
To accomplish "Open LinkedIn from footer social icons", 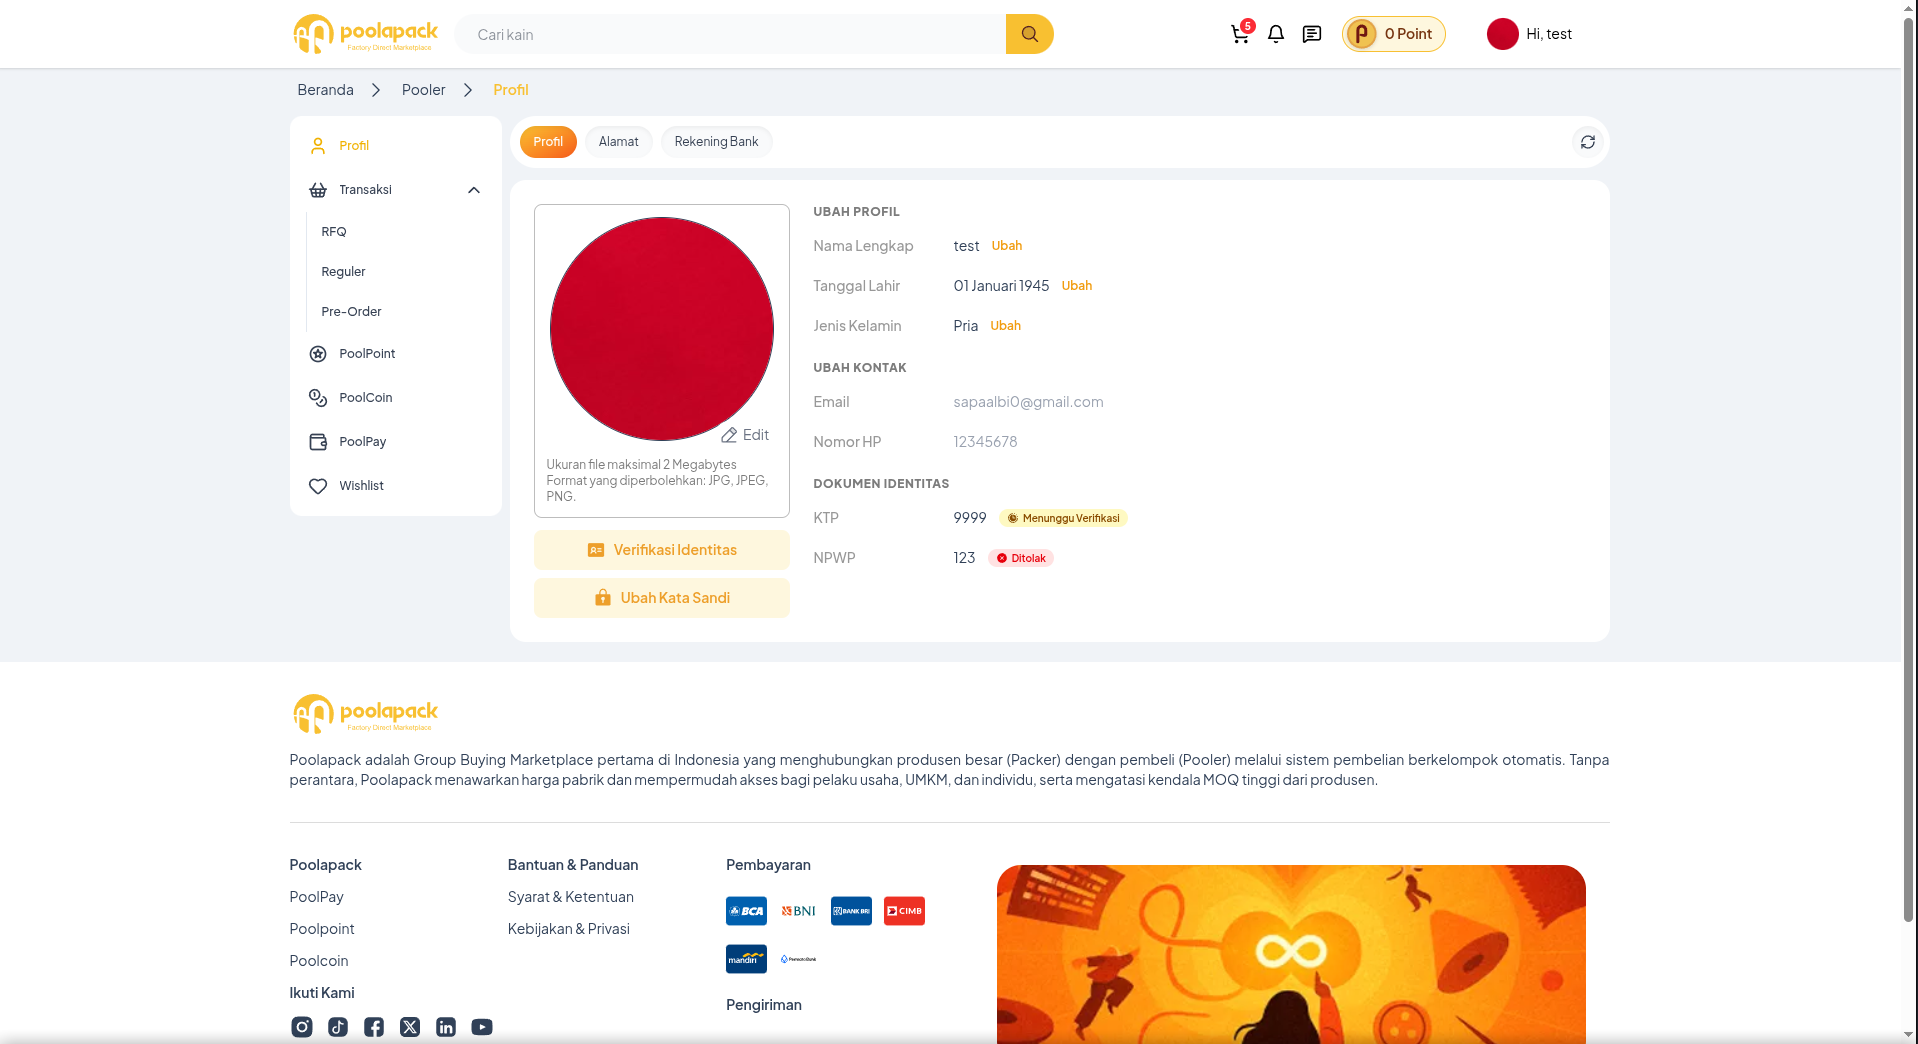I will 446,1027.
